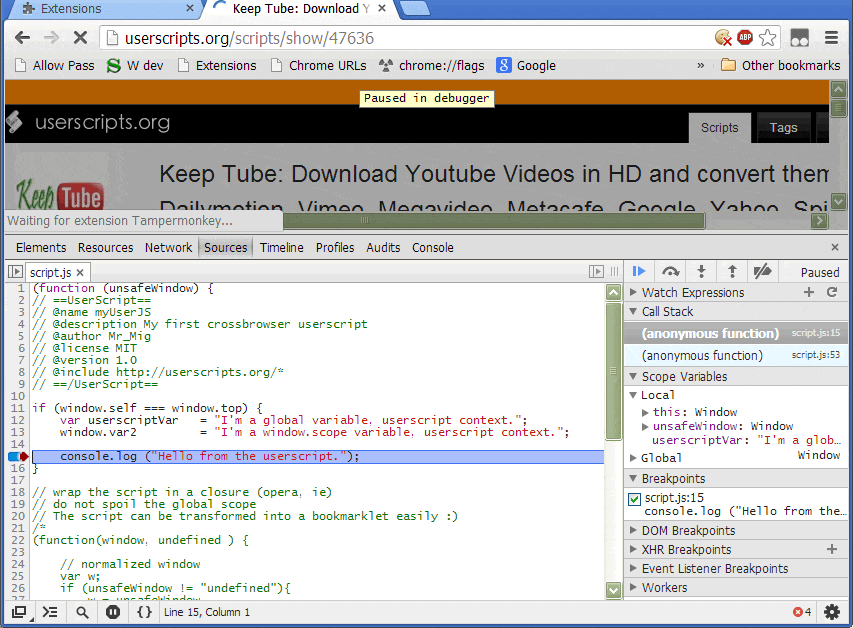Show the navigator sidebar in Sources
Screen dimensions: 853x628
(x=15, y=272)
